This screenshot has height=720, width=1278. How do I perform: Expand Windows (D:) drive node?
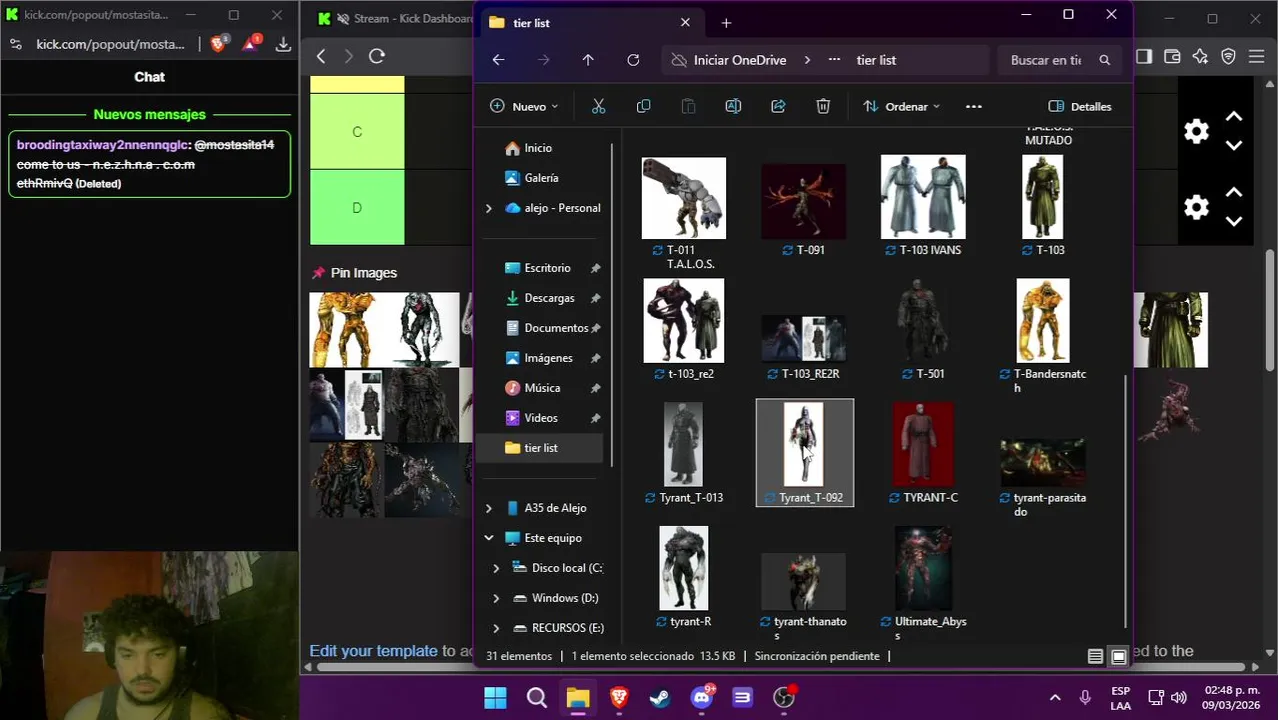pyautogui.click(x=496, y=598)
